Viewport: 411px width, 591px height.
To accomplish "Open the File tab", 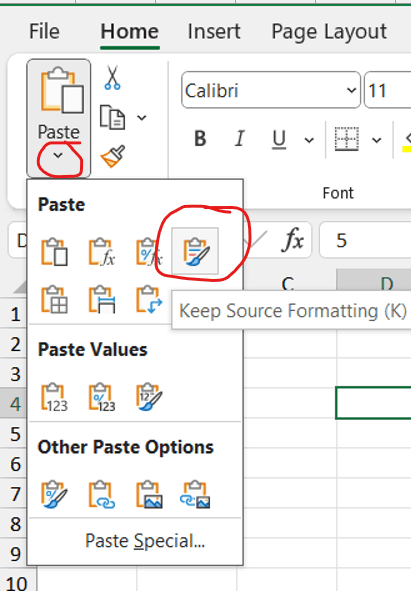I will 44,31.
